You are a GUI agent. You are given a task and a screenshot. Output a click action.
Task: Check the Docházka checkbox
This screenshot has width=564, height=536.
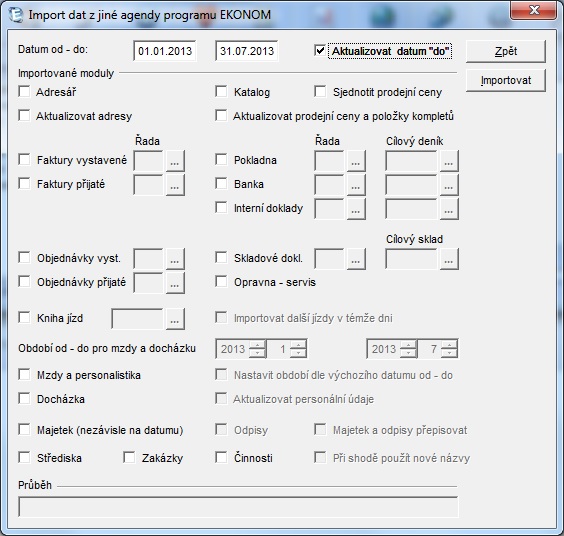(x=24, y=399)
